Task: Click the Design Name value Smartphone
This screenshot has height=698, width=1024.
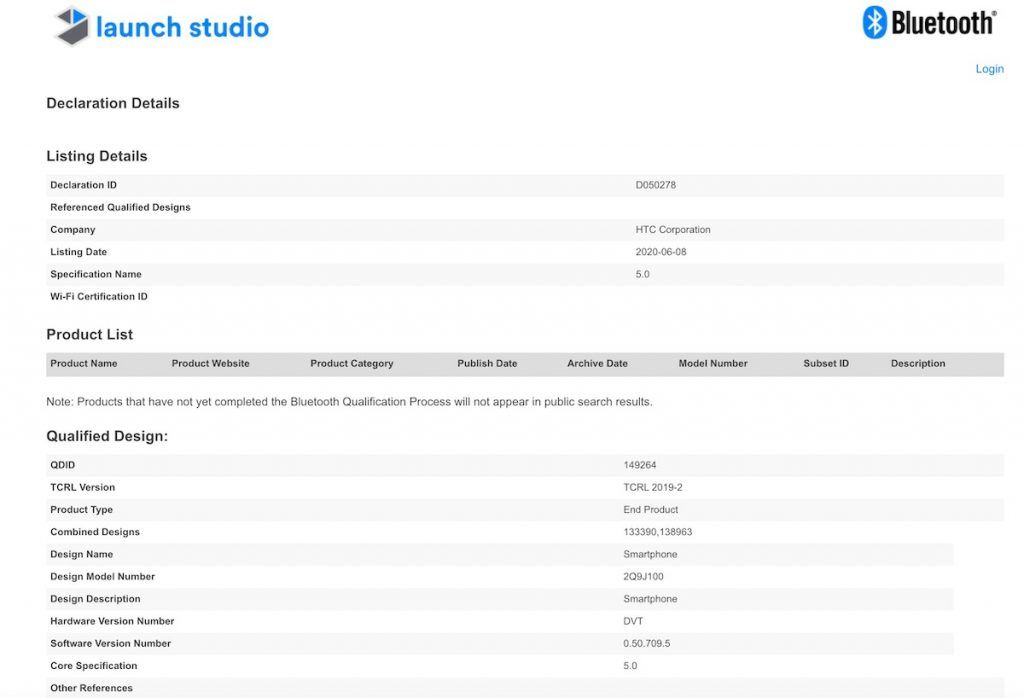Action: pyautogui.click(x=650, y=554)
